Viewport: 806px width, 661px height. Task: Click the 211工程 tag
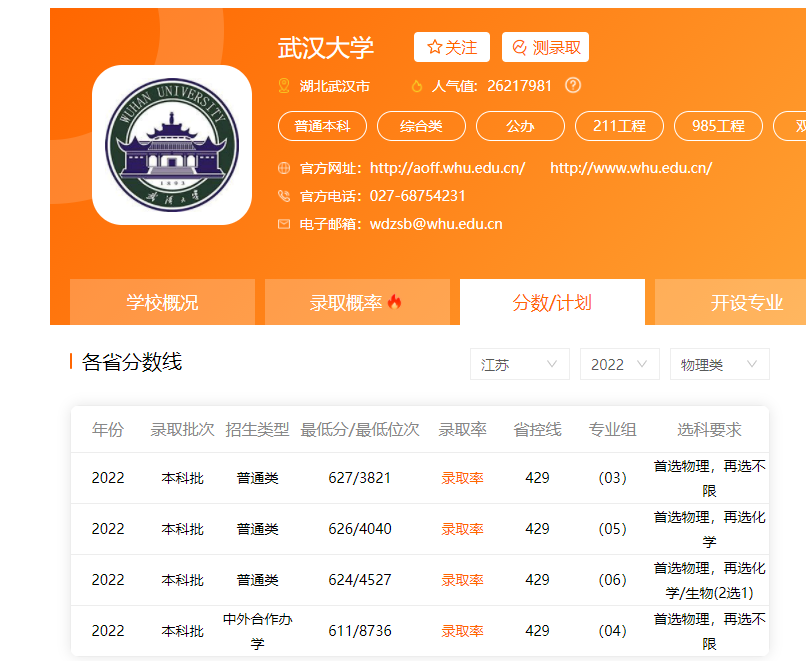[x=619, y=126]
